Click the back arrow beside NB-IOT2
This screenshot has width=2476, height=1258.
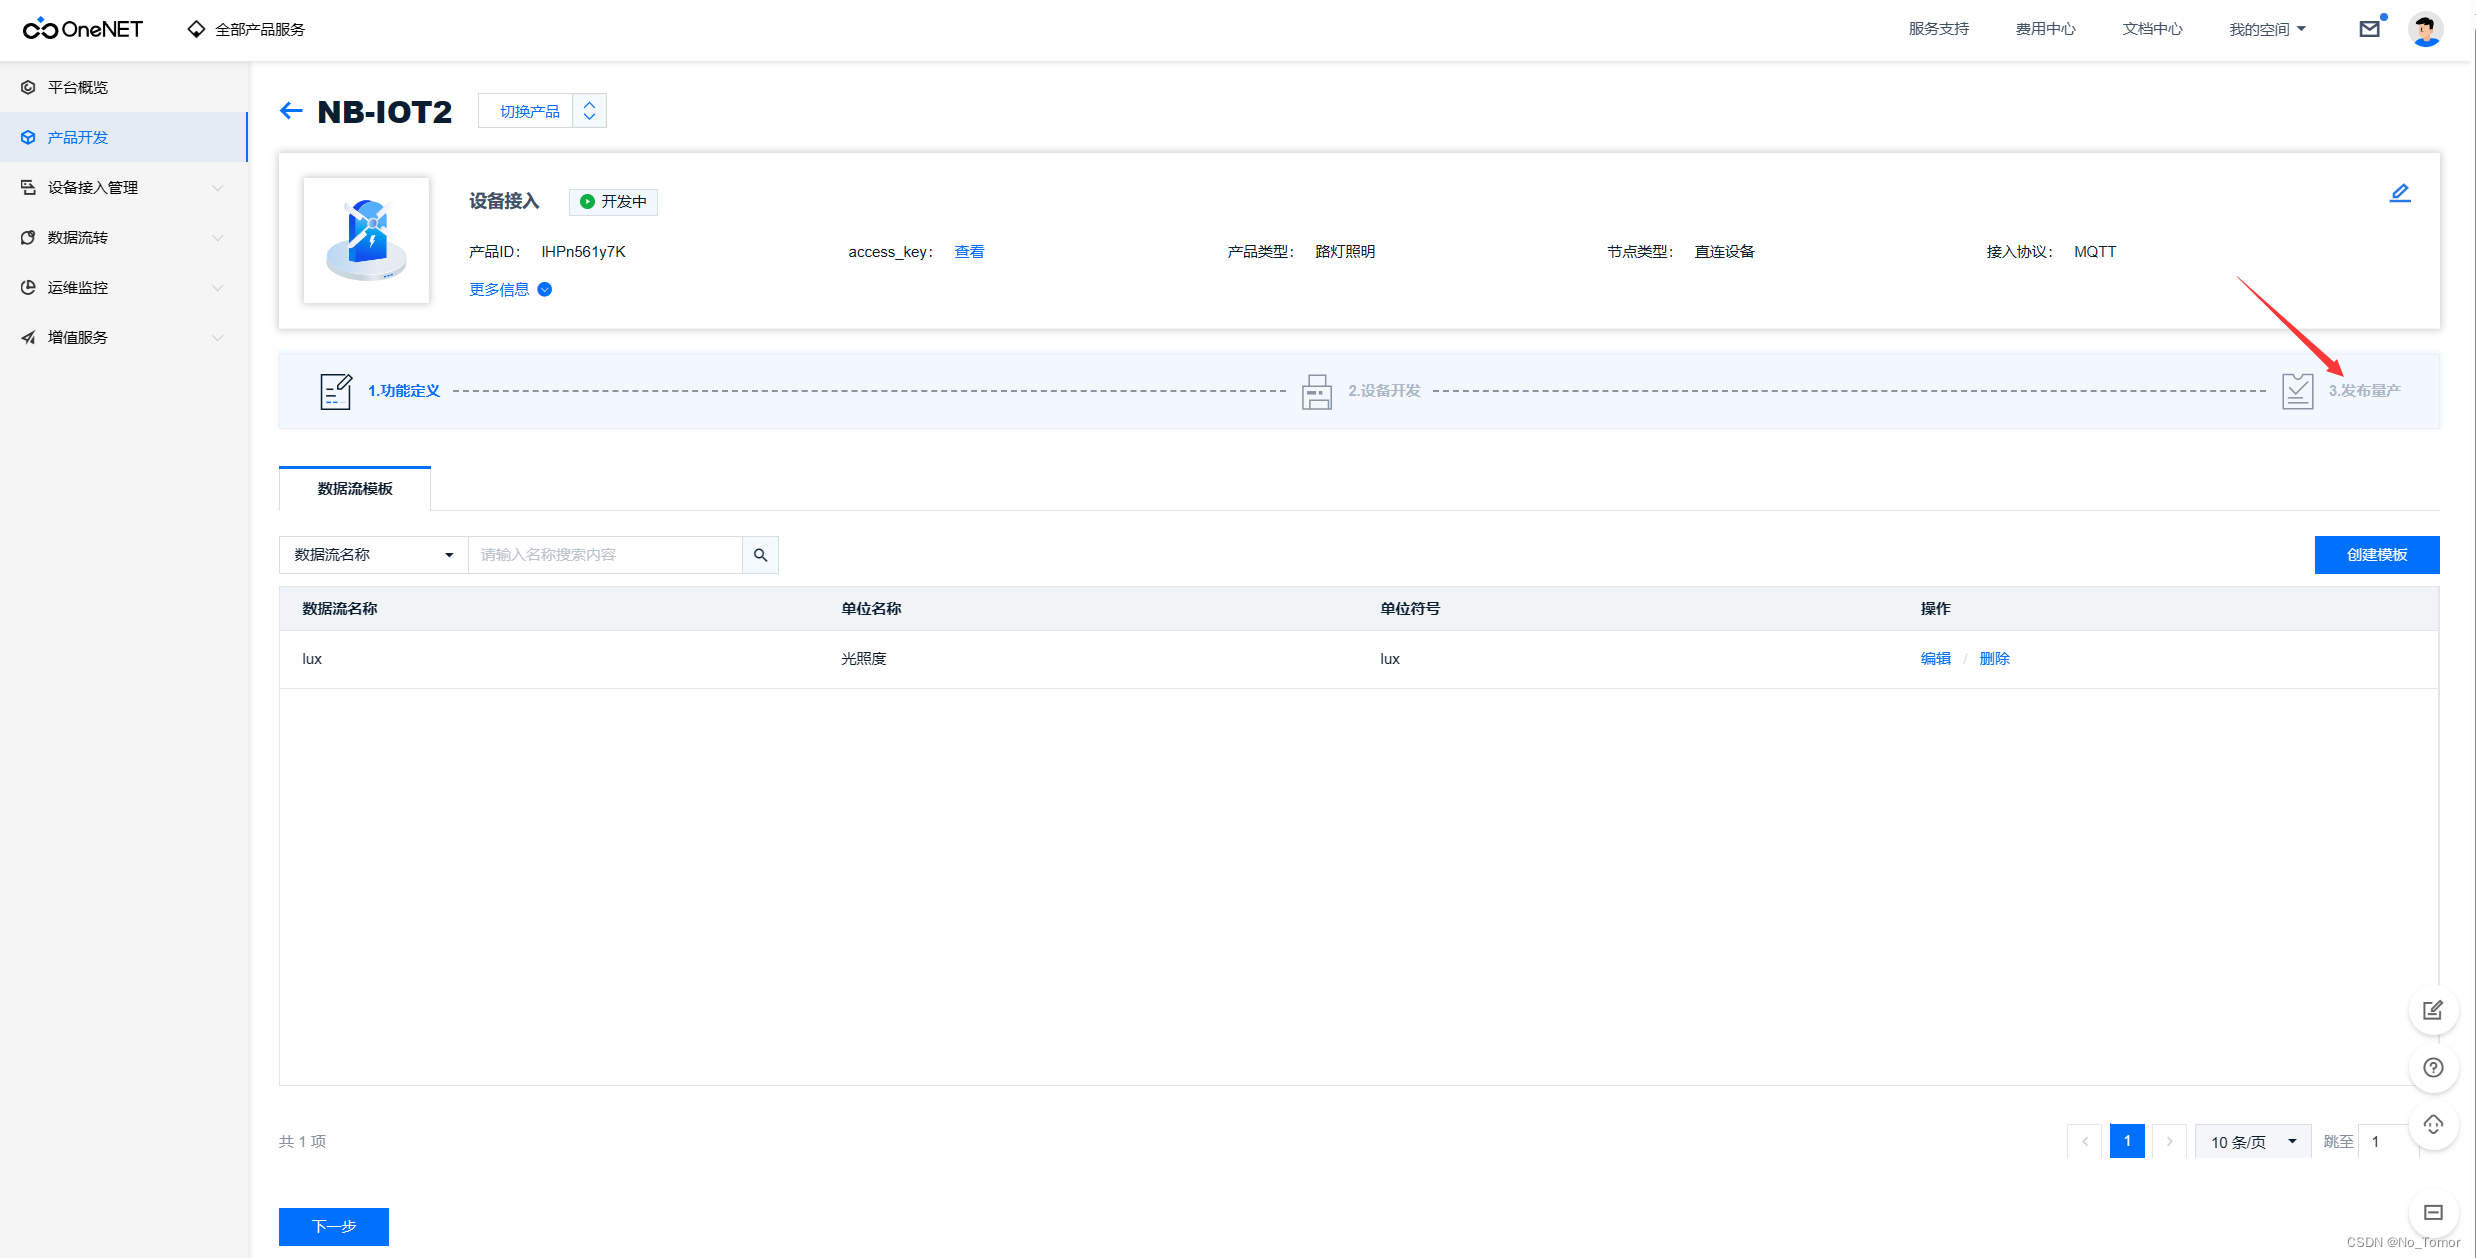(x=291, y=111)
